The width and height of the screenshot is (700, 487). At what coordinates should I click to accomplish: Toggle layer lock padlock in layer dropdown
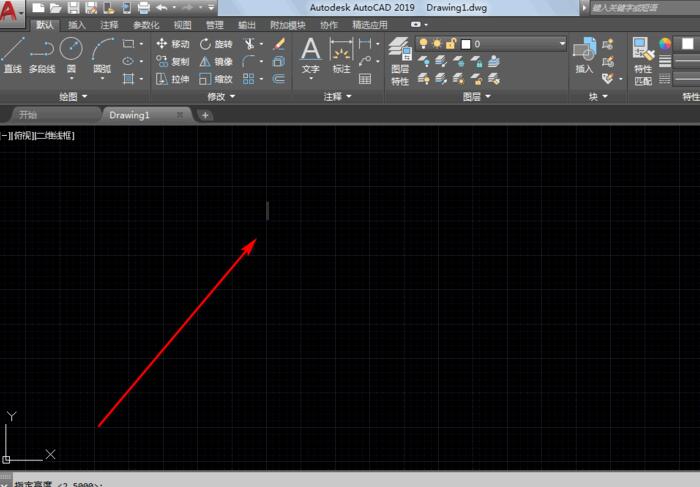[x=451, y=43]
